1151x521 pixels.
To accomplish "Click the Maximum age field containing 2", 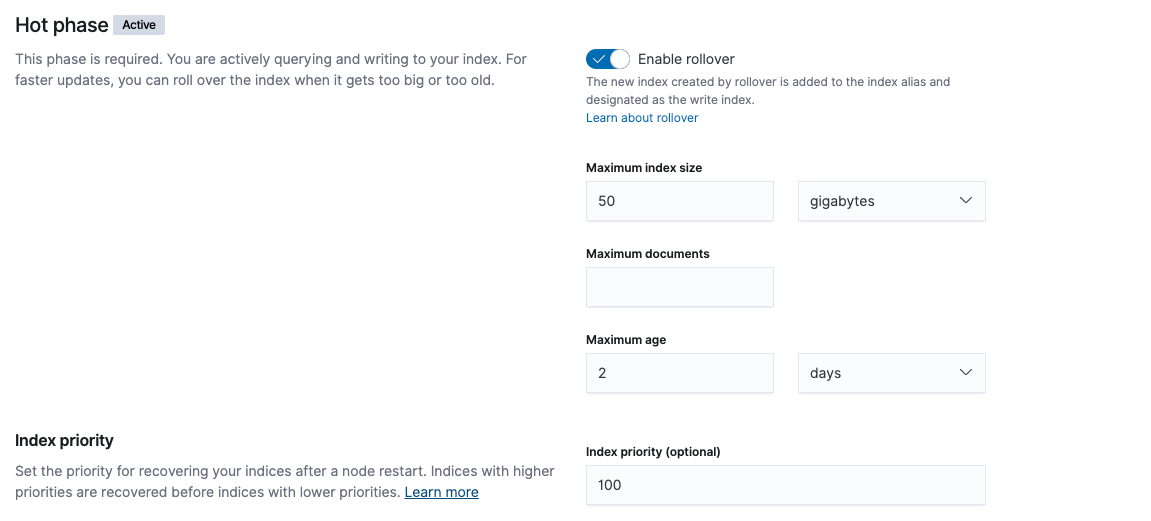I will pyautogui.click(x=680, y=373).
